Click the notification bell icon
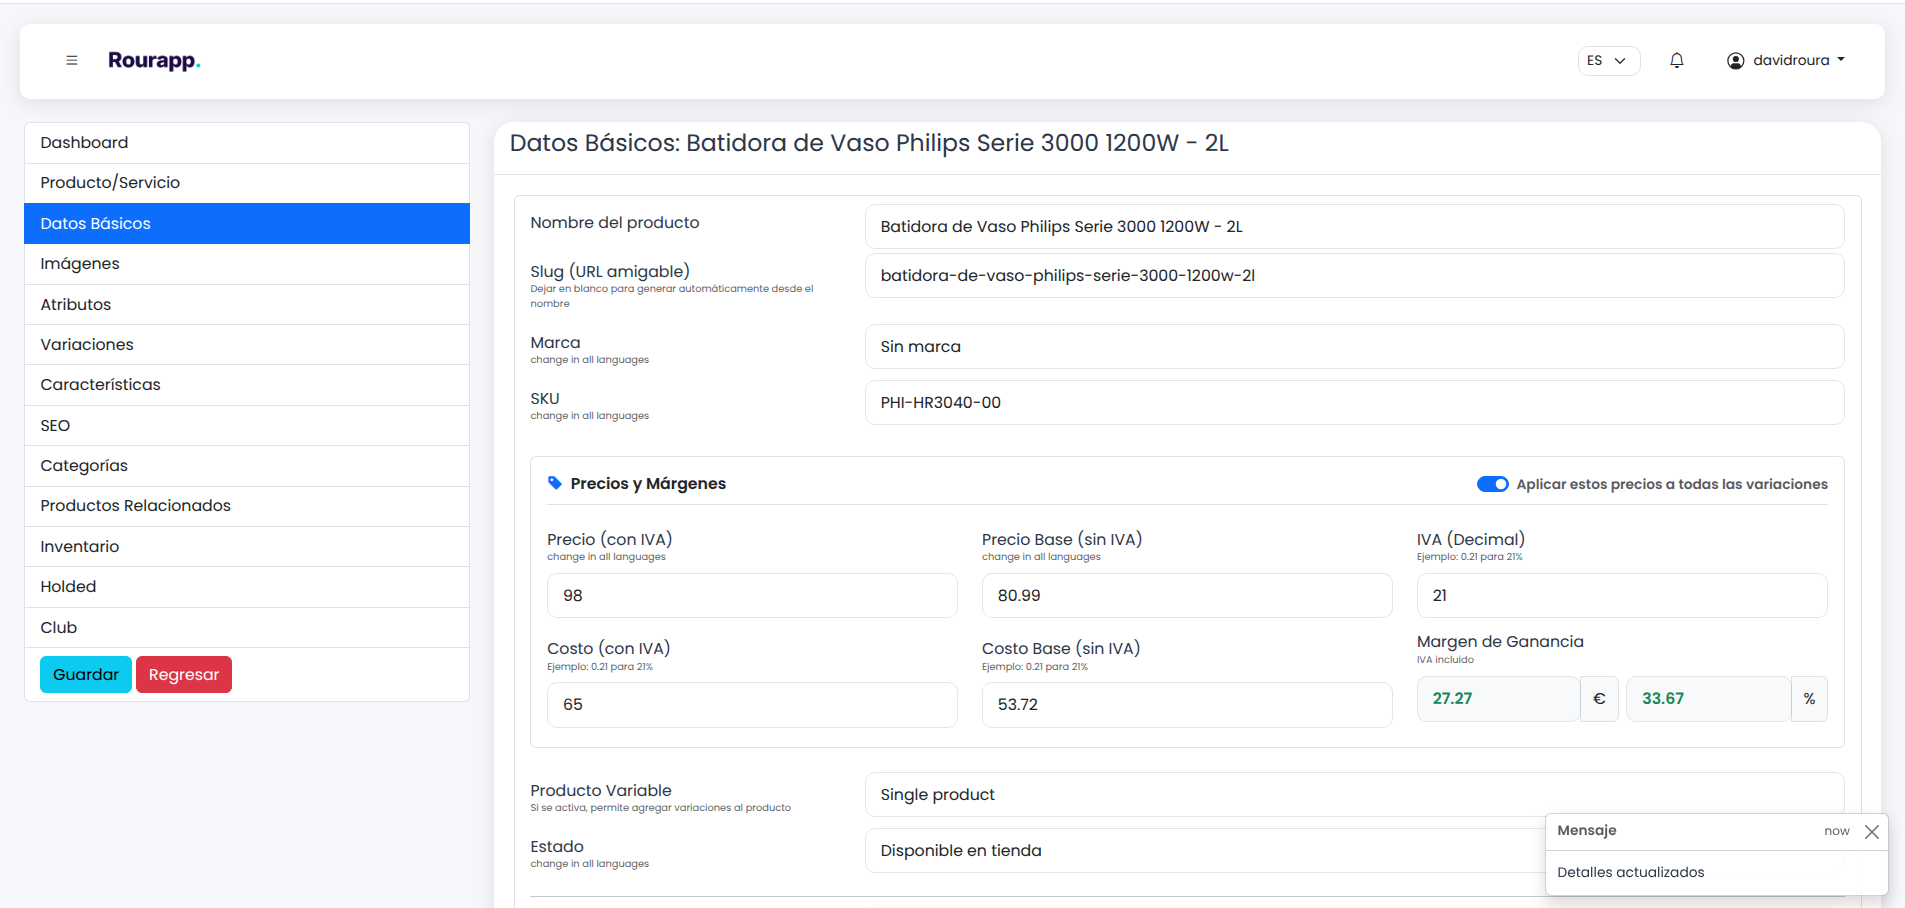The image size is (1905, 908). click(x=1677, y=61)
